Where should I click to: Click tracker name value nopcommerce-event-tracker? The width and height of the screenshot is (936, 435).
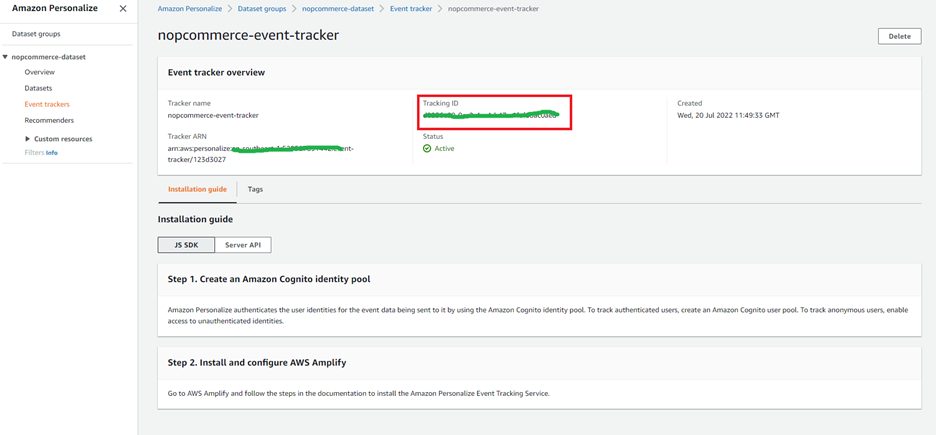(x=213, y=115)
